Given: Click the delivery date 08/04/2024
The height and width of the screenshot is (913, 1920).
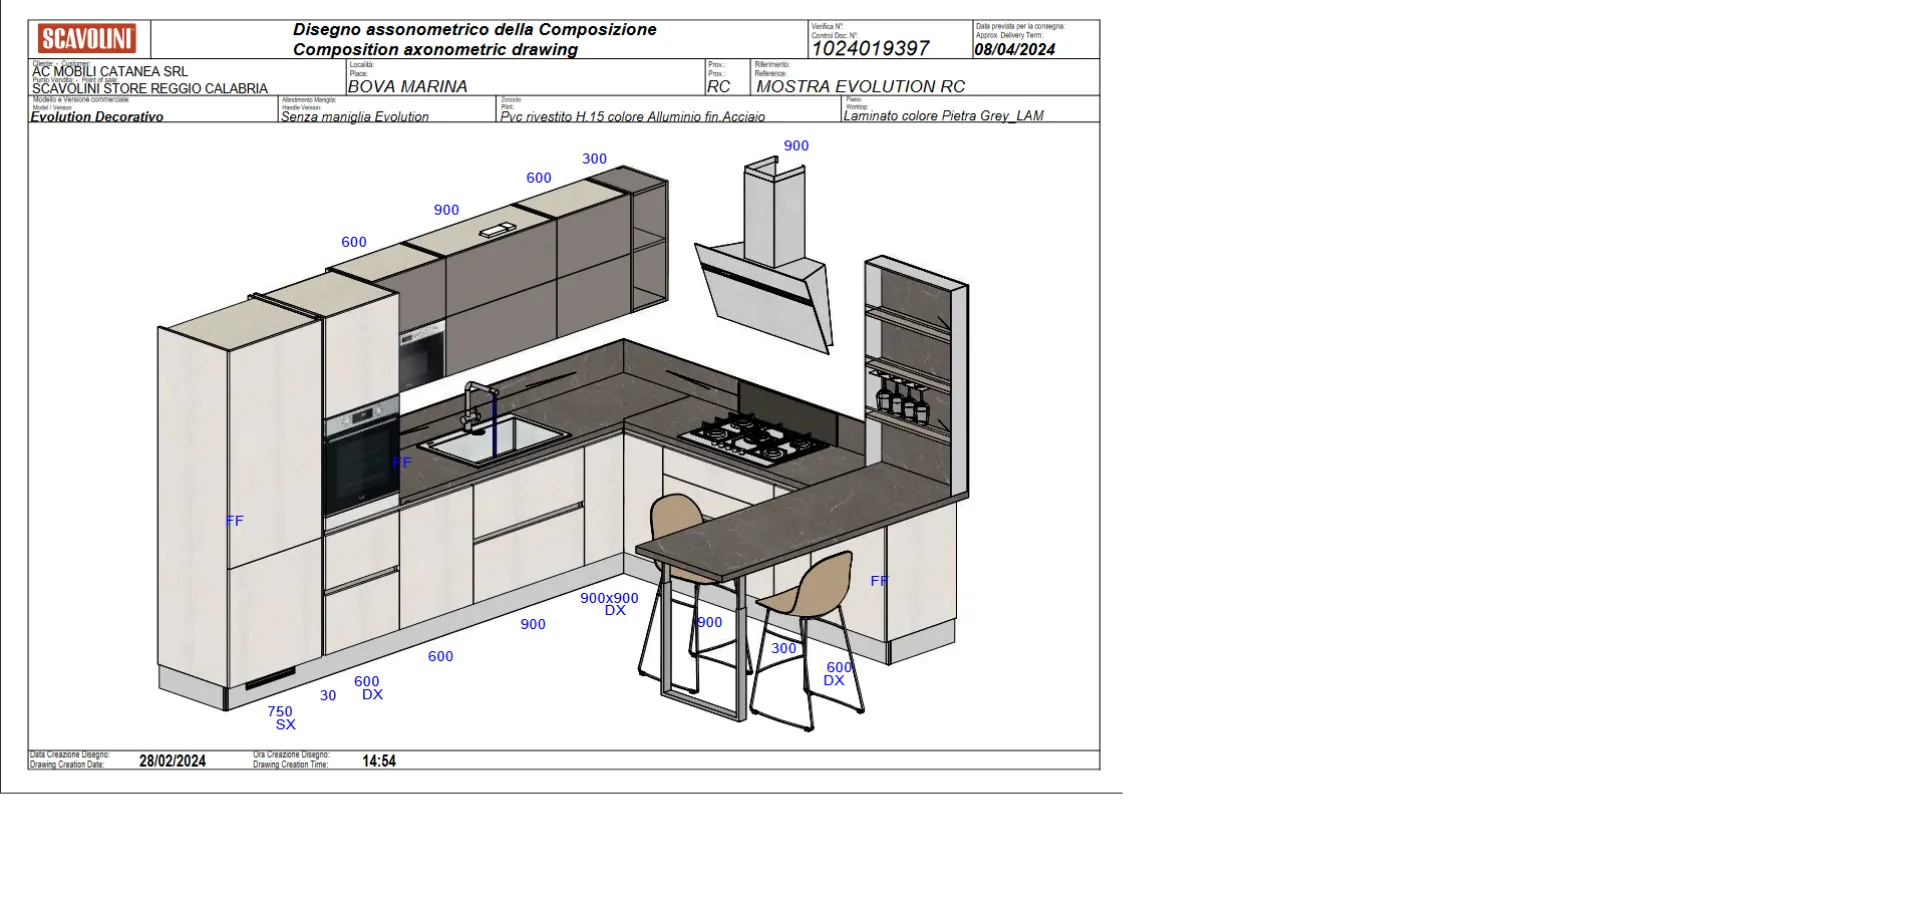Looking at the screenshot, I should (x=1014, y=49).
